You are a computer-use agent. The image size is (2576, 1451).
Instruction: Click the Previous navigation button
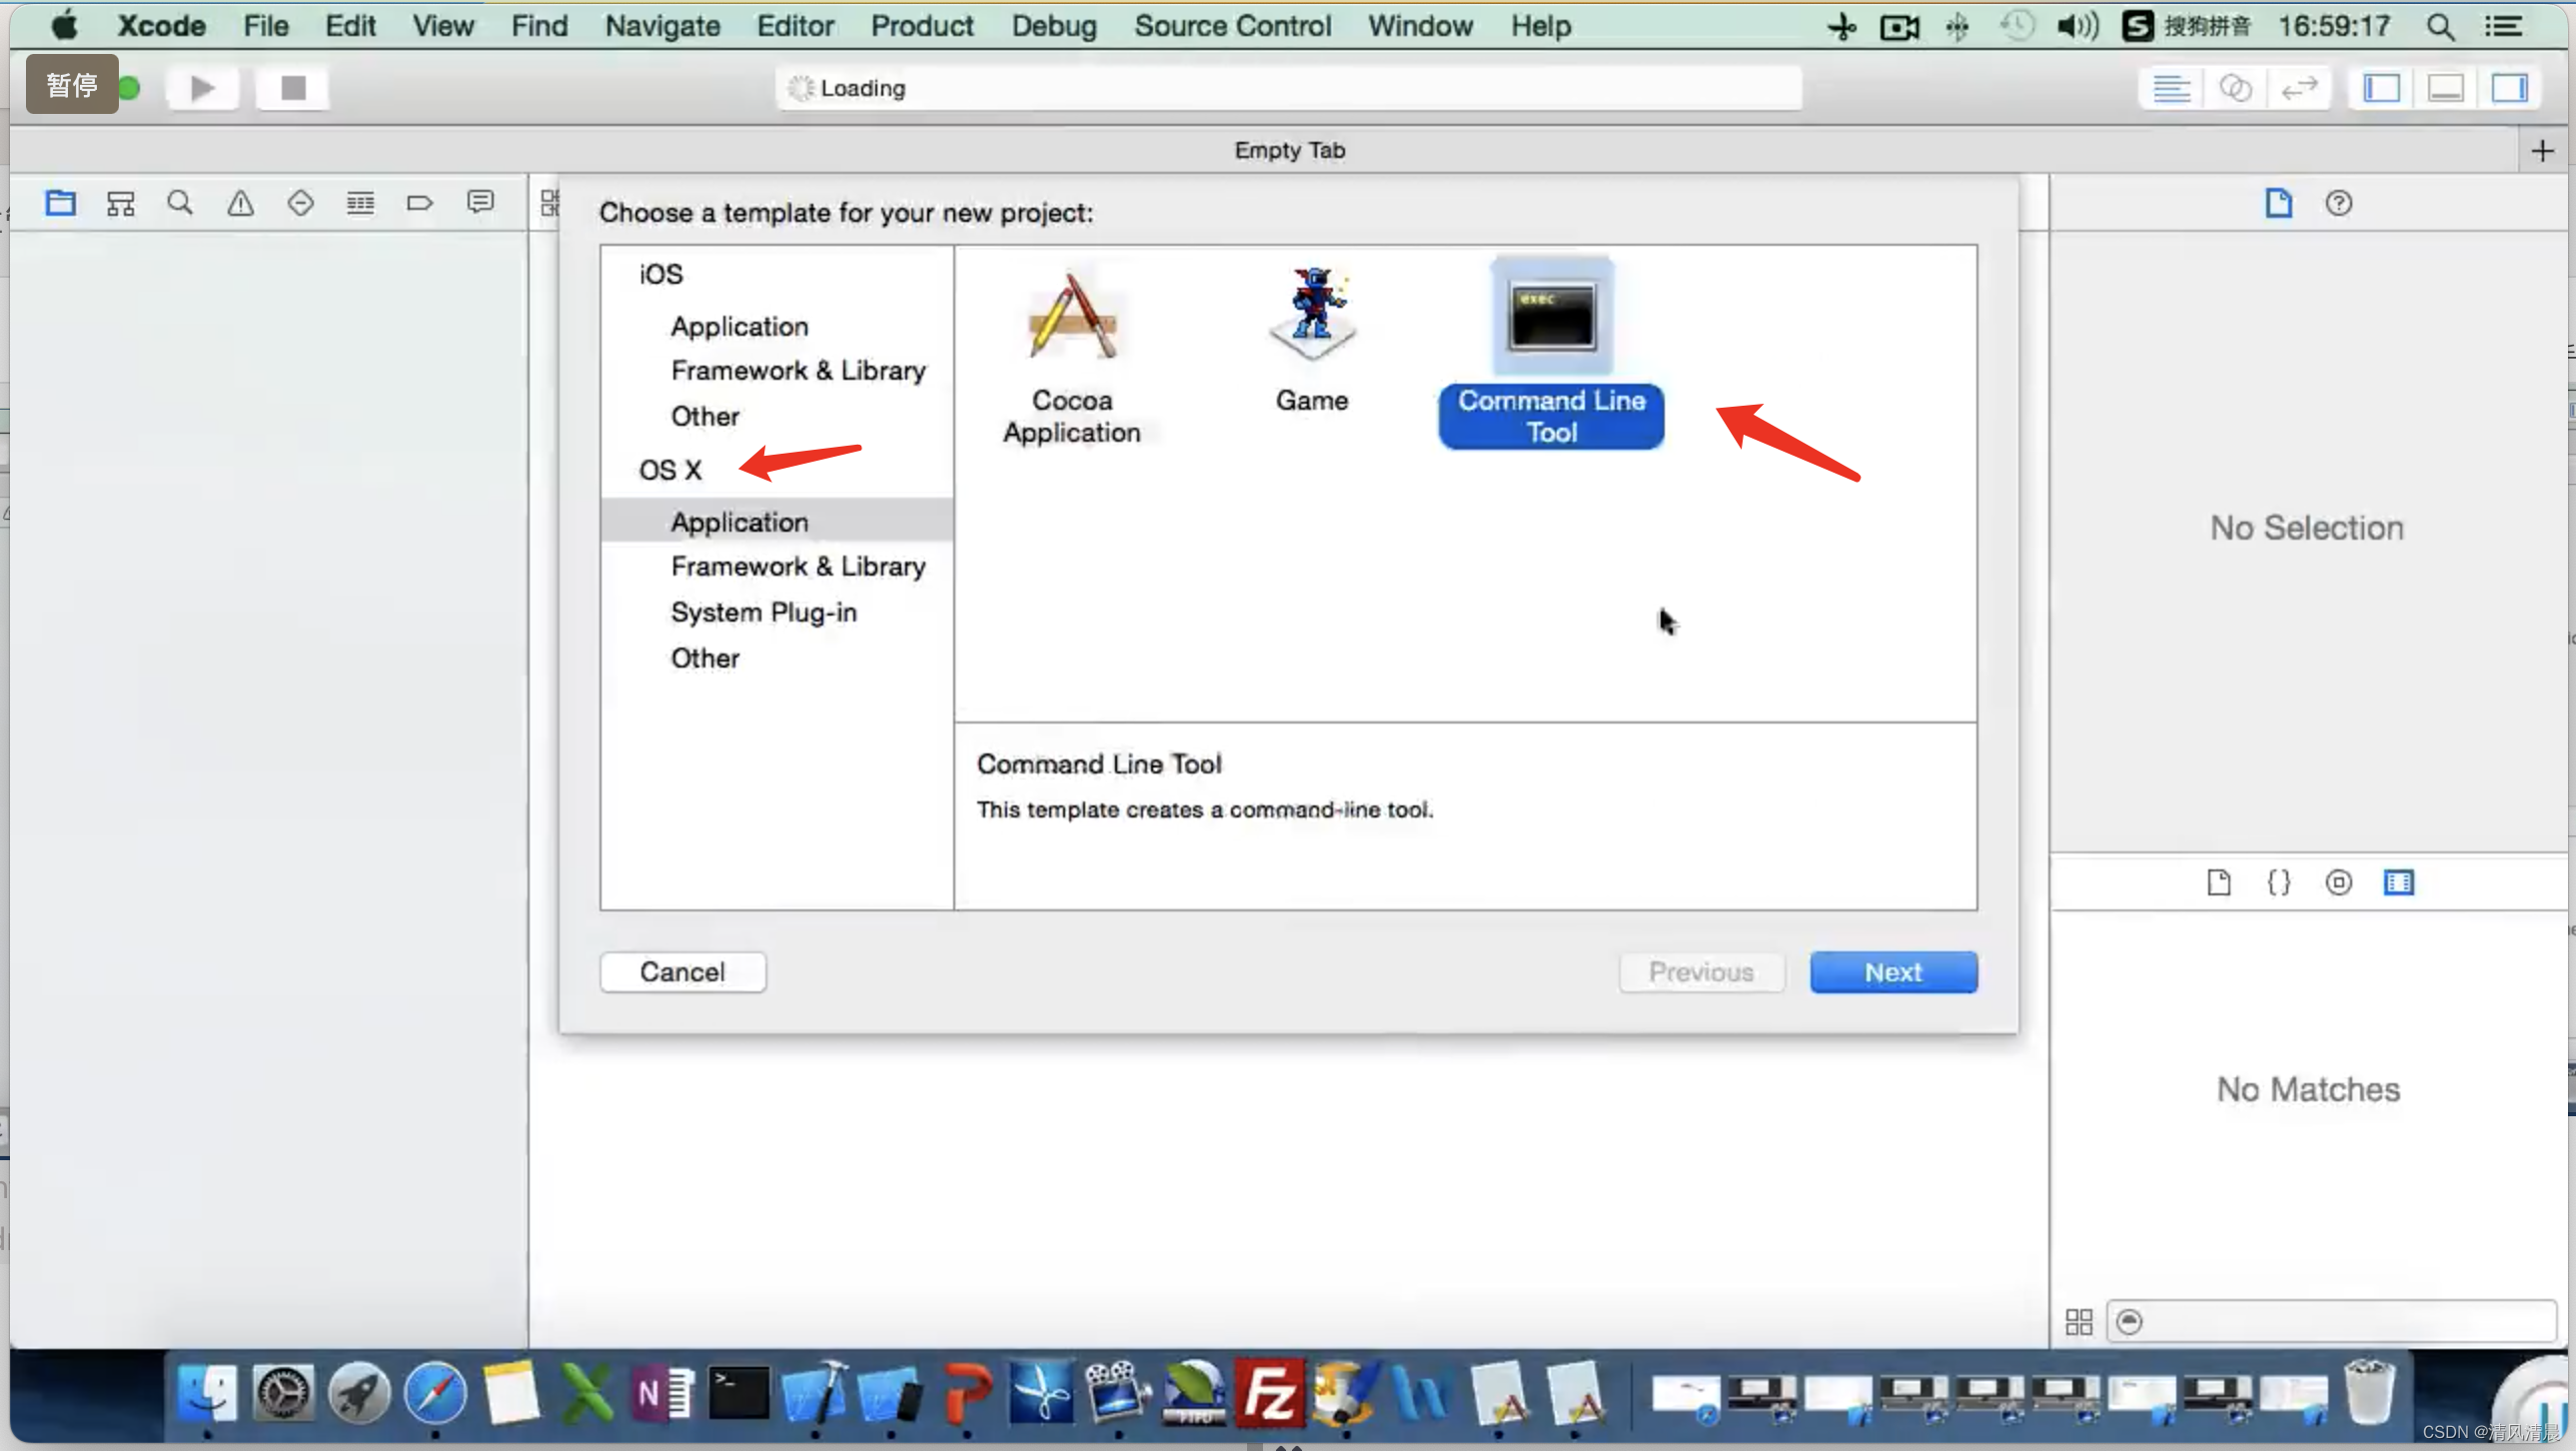(1701, 971)
